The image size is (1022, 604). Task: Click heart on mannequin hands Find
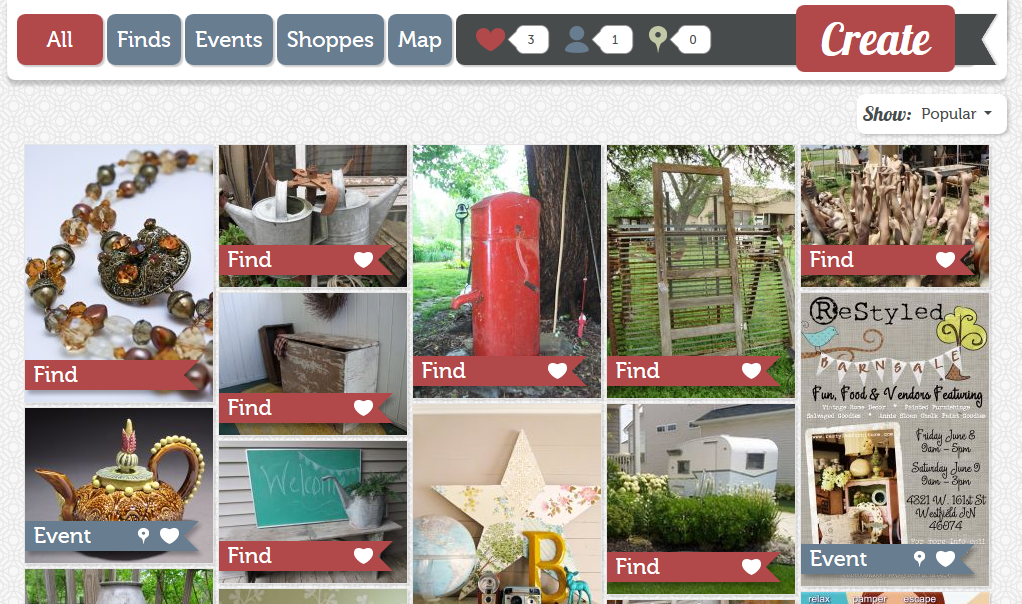[946, 260]
